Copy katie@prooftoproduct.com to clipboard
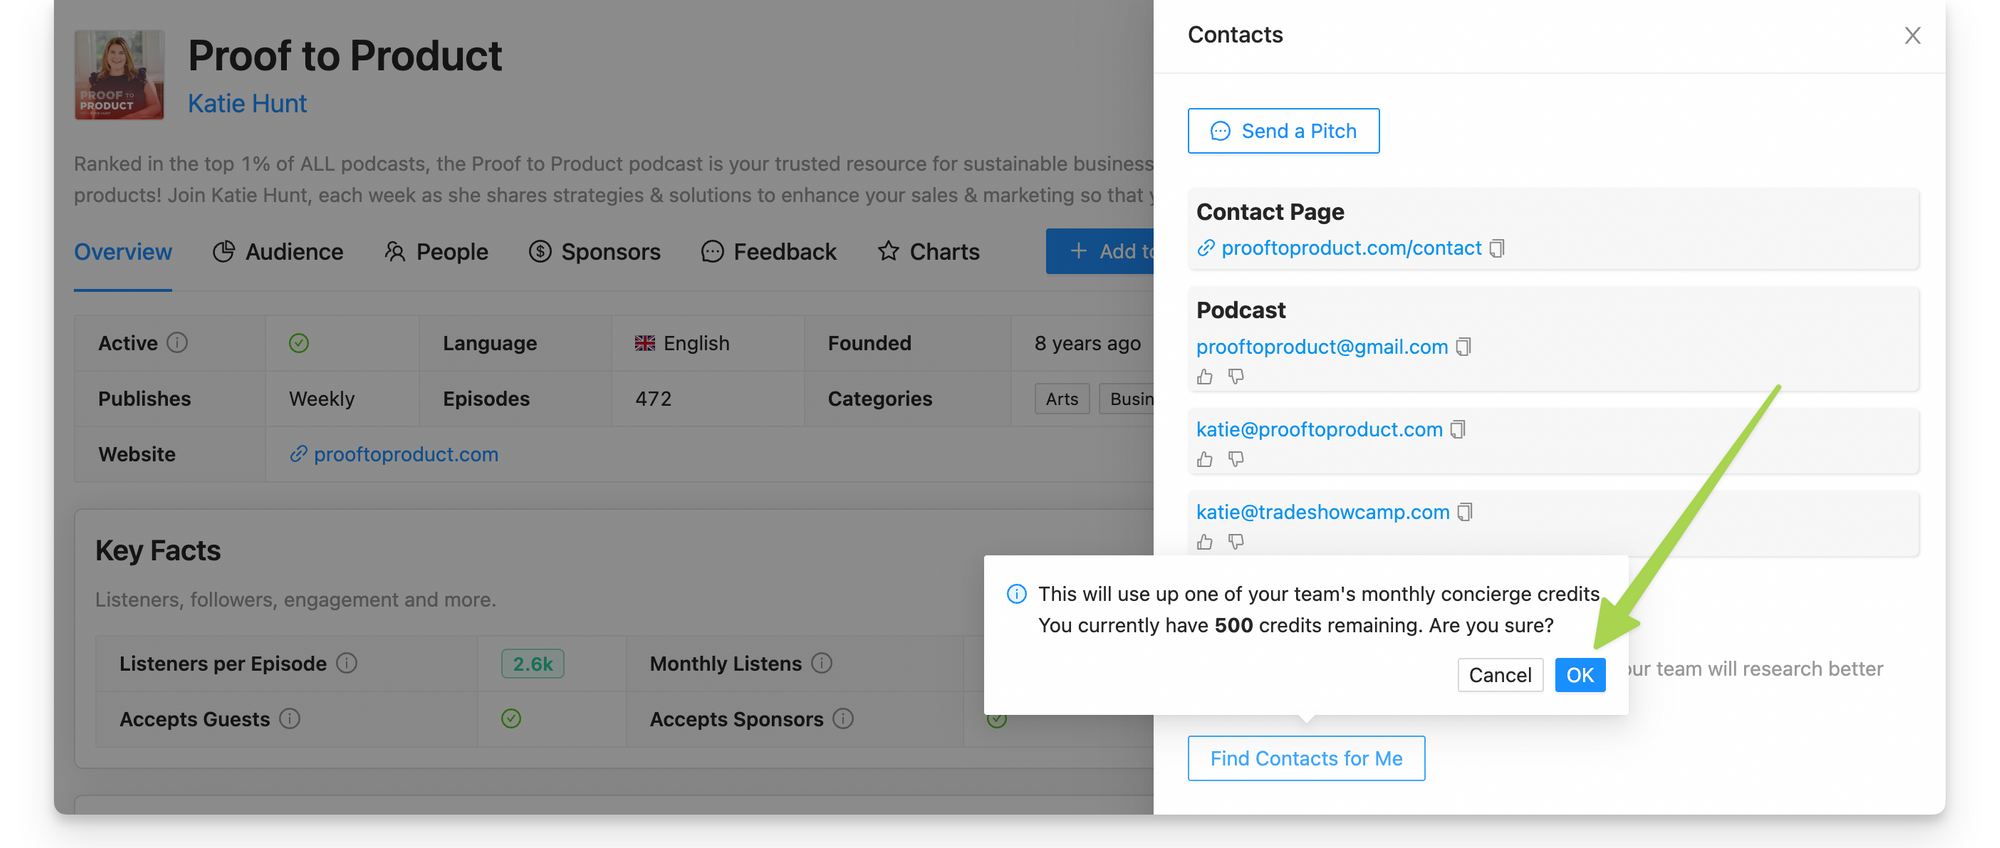The image size is (2000, 848). (1458, 429)
